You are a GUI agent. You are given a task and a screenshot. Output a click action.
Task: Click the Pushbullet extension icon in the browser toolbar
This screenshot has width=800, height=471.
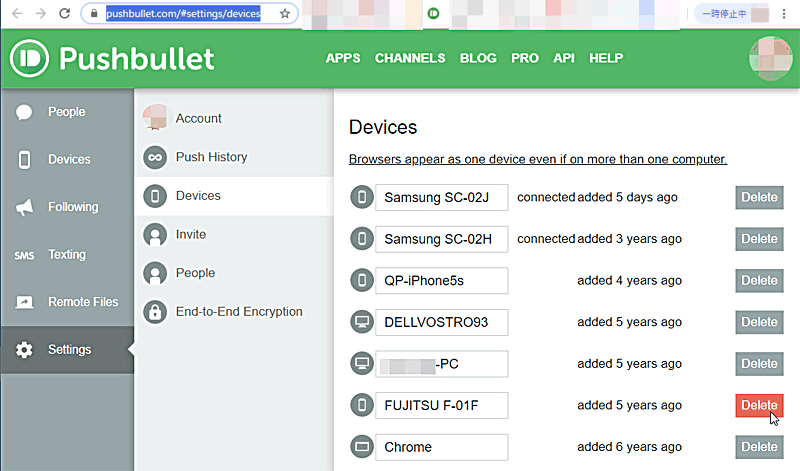pos(433,13)
